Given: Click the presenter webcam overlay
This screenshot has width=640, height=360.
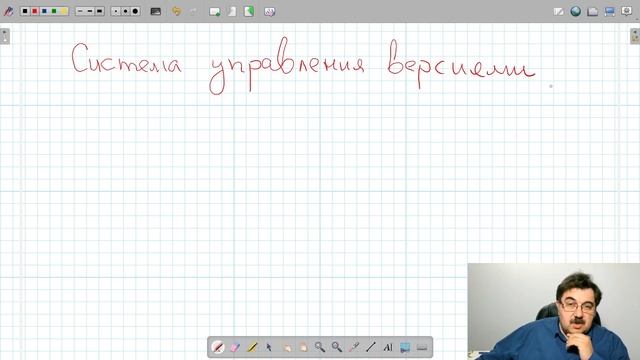Looking at the screenshot, I should click(x=554, y=311).
